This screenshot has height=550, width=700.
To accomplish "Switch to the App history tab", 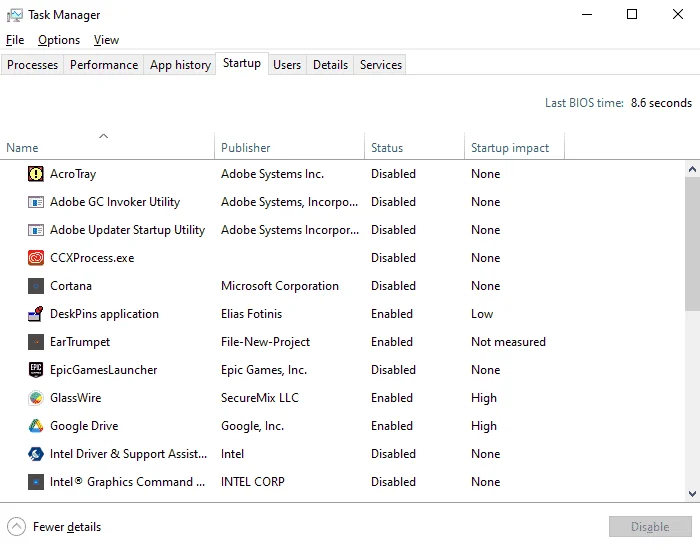I will (x=180, y=65).
